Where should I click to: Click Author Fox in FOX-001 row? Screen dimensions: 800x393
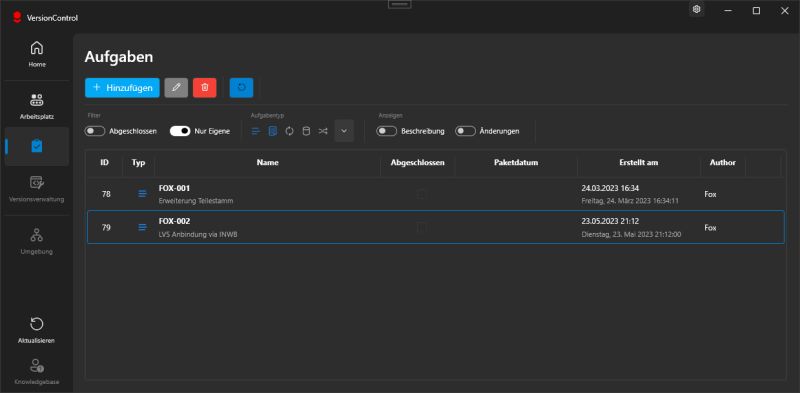click(x=710, y=194)
